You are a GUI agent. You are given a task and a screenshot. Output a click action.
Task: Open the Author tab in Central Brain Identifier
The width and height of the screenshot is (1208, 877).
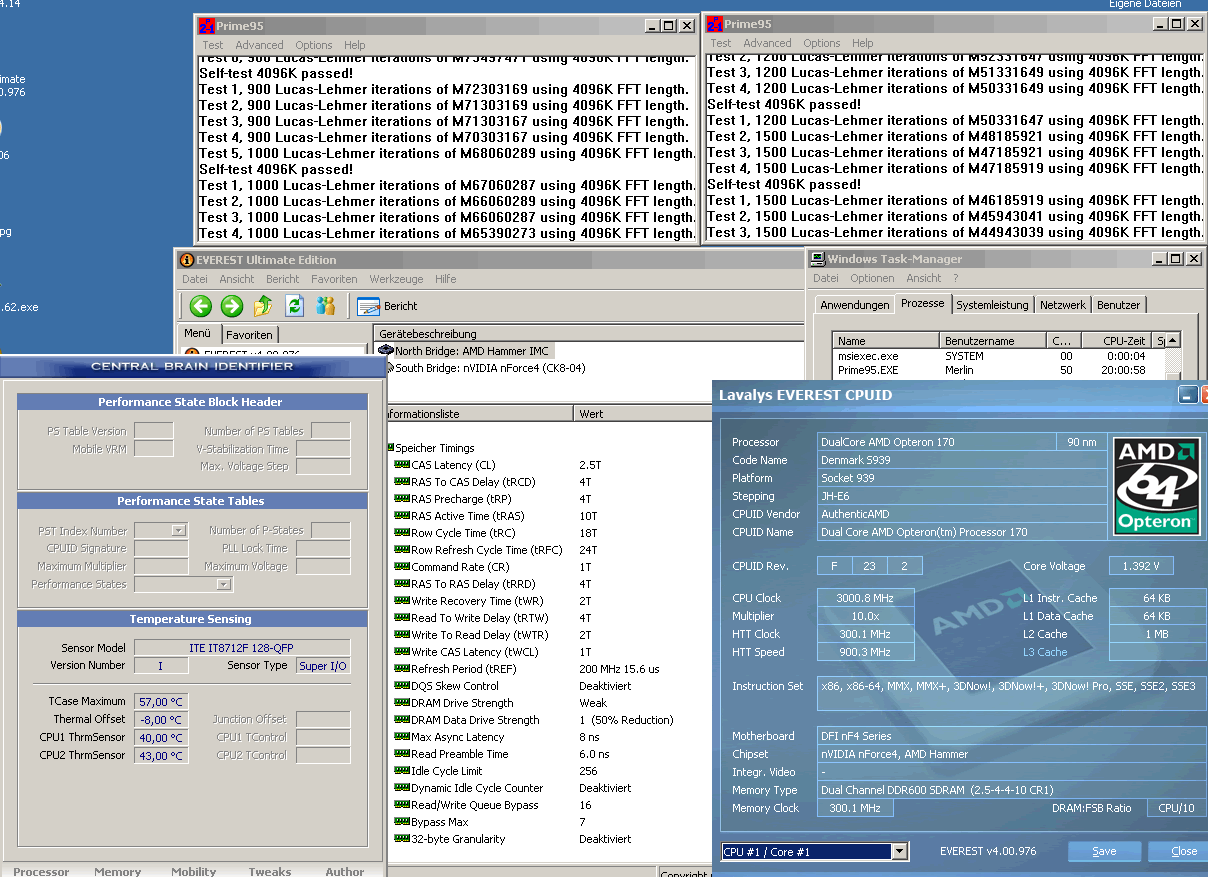coord(345,871)
